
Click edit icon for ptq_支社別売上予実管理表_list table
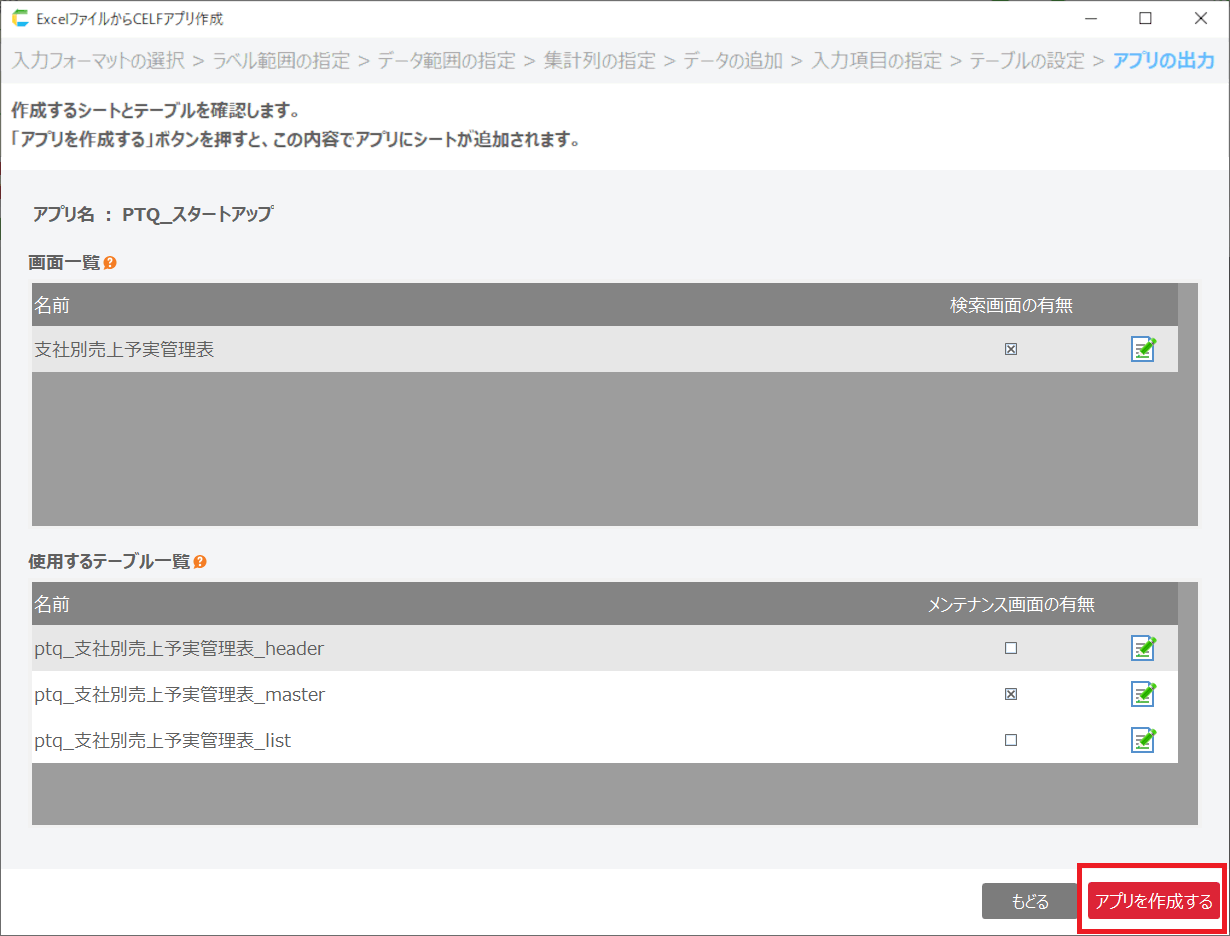point(1143,740)
